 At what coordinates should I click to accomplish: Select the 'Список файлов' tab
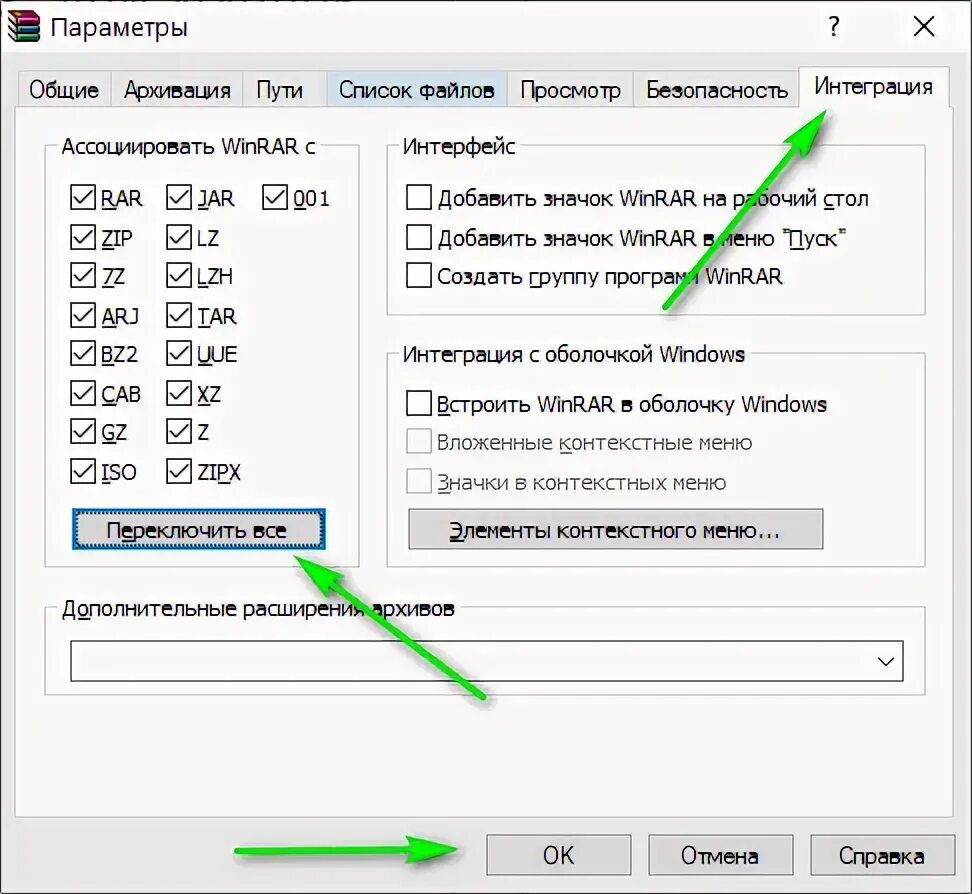pos(416,88)
